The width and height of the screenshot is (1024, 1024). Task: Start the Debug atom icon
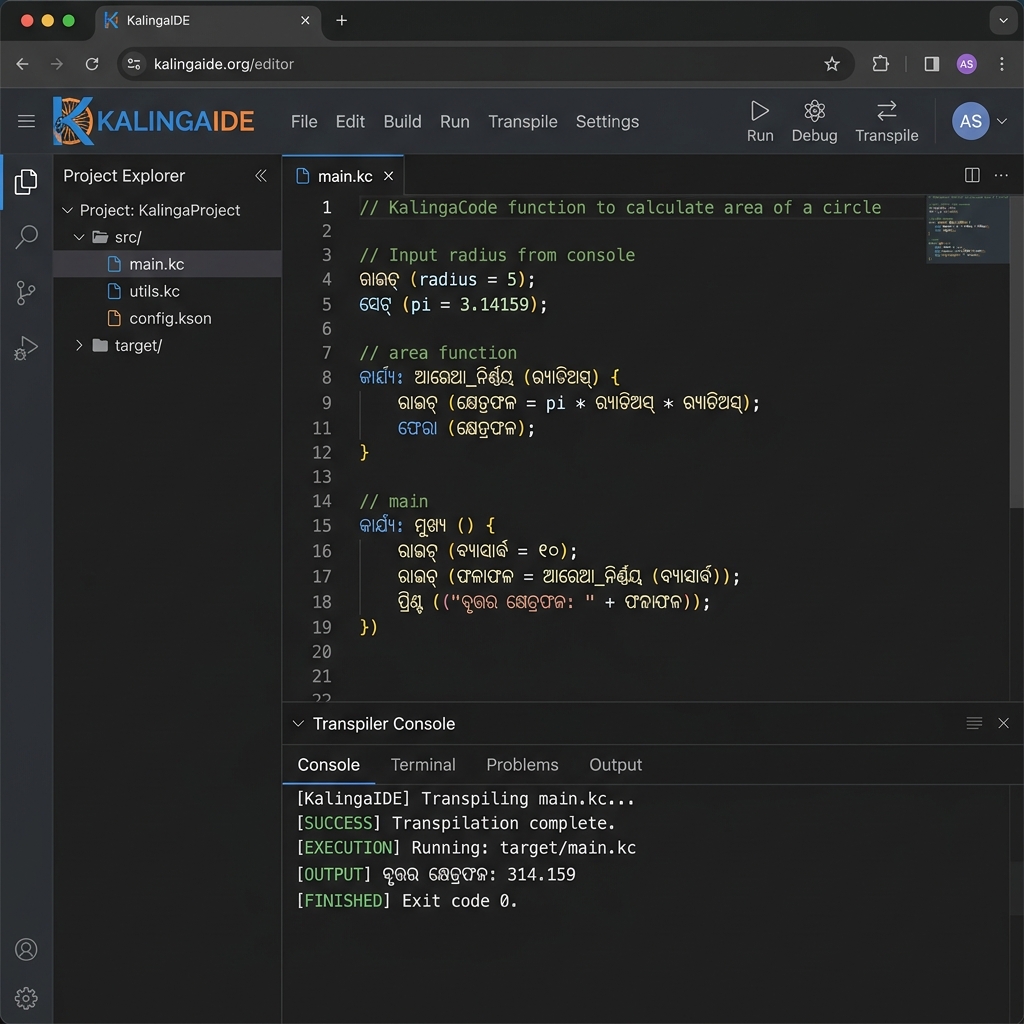(814, 112)
